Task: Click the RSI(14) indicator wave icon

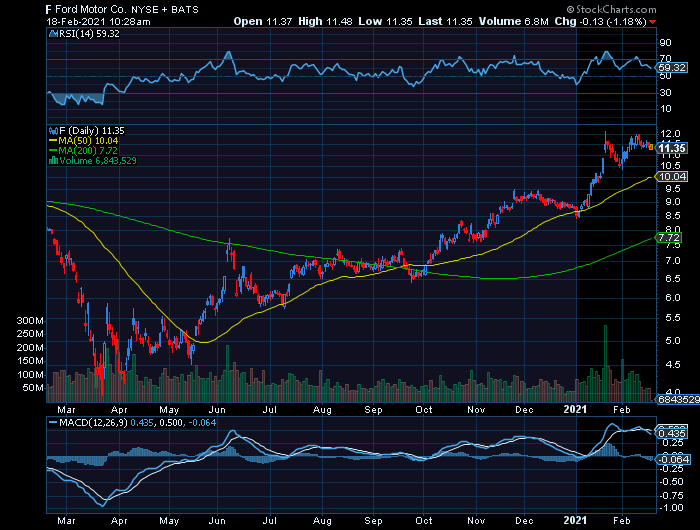Action: (54, 33)
